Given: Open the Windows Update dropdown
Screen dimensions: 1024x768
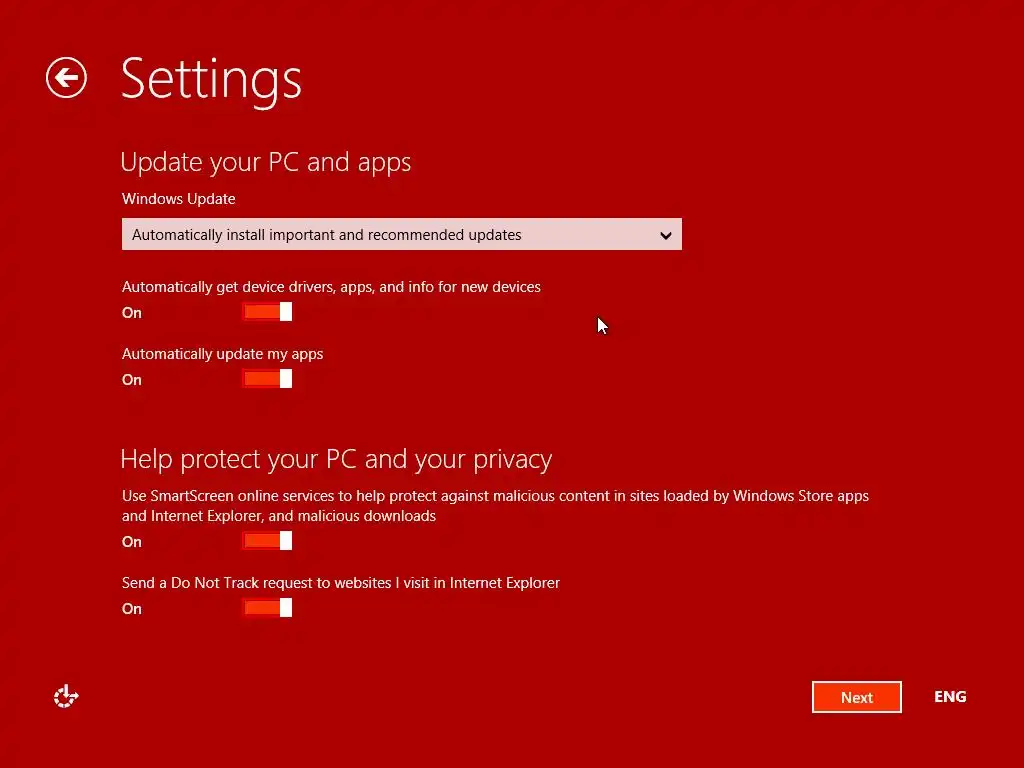Looking at the screenshot, I should 401,235.
